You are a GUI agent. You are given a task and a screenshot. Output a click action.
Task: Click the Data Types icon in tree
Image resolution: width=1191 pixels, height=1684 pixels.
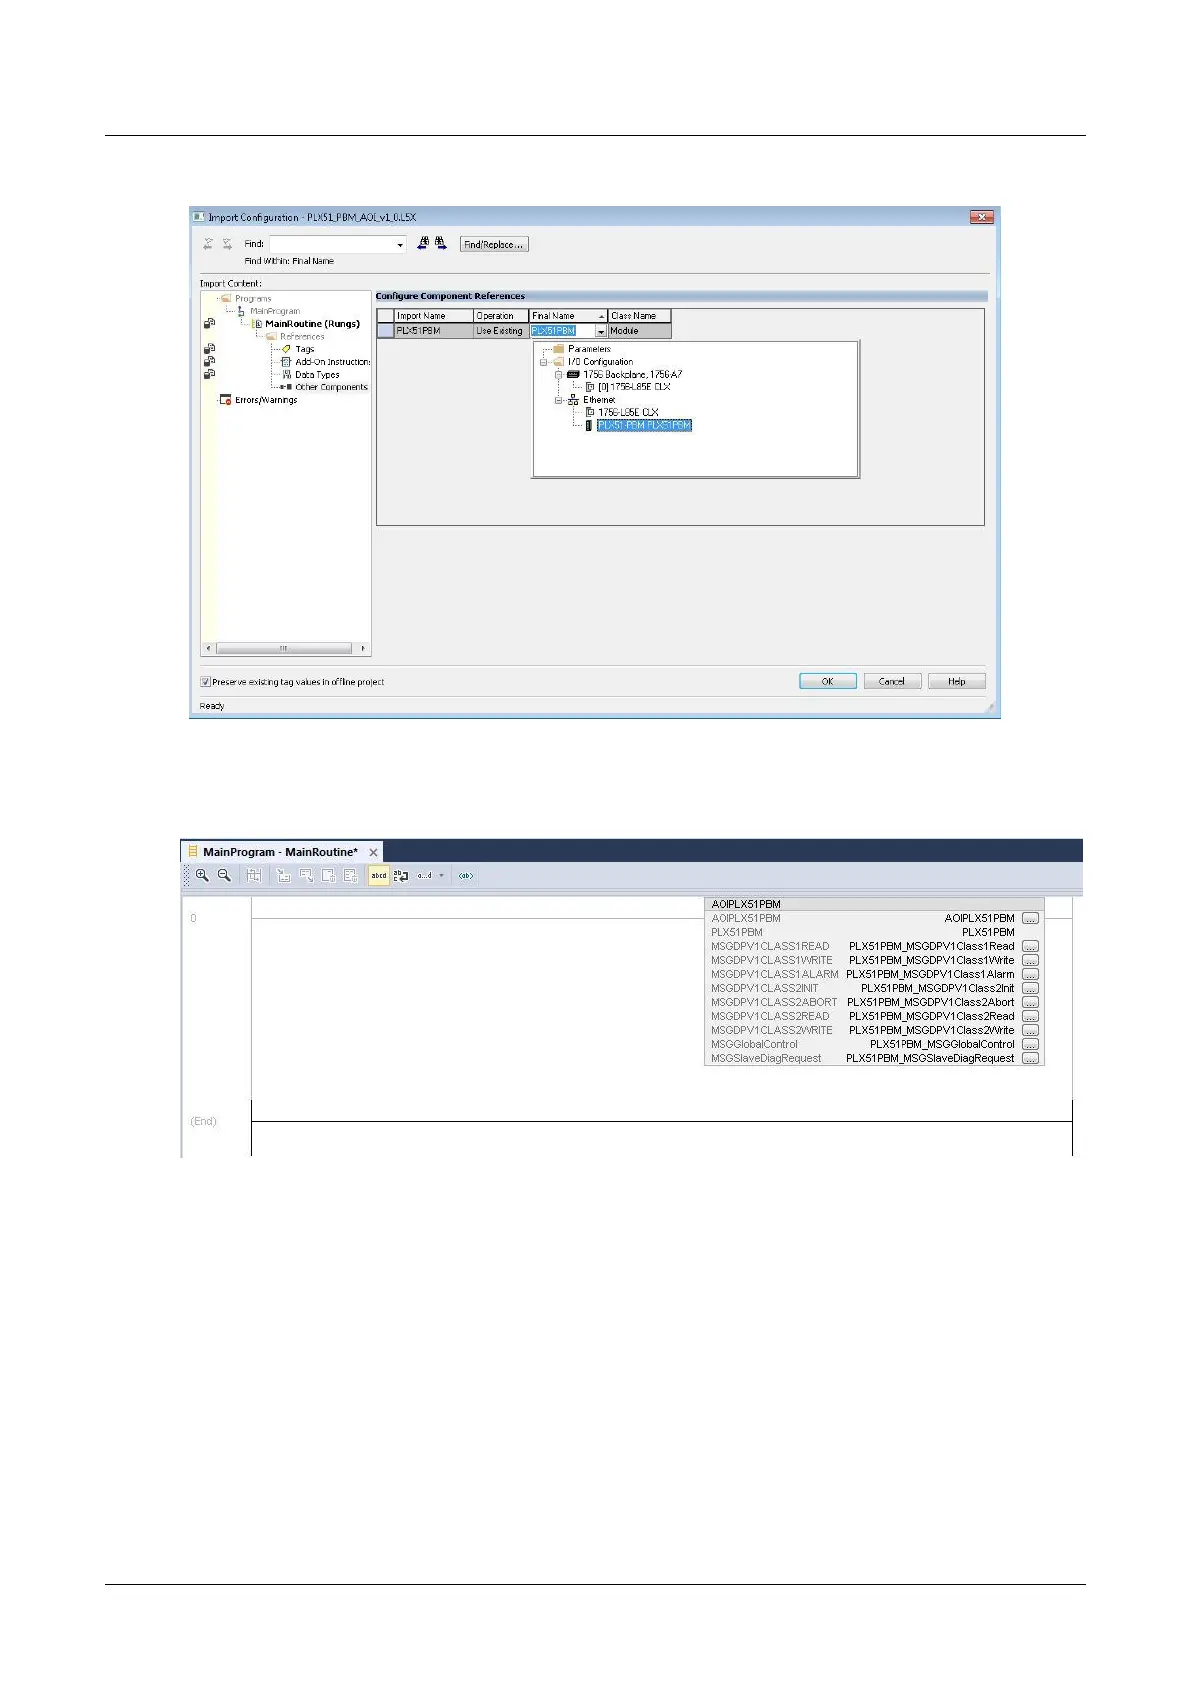(x=286, y=375)
